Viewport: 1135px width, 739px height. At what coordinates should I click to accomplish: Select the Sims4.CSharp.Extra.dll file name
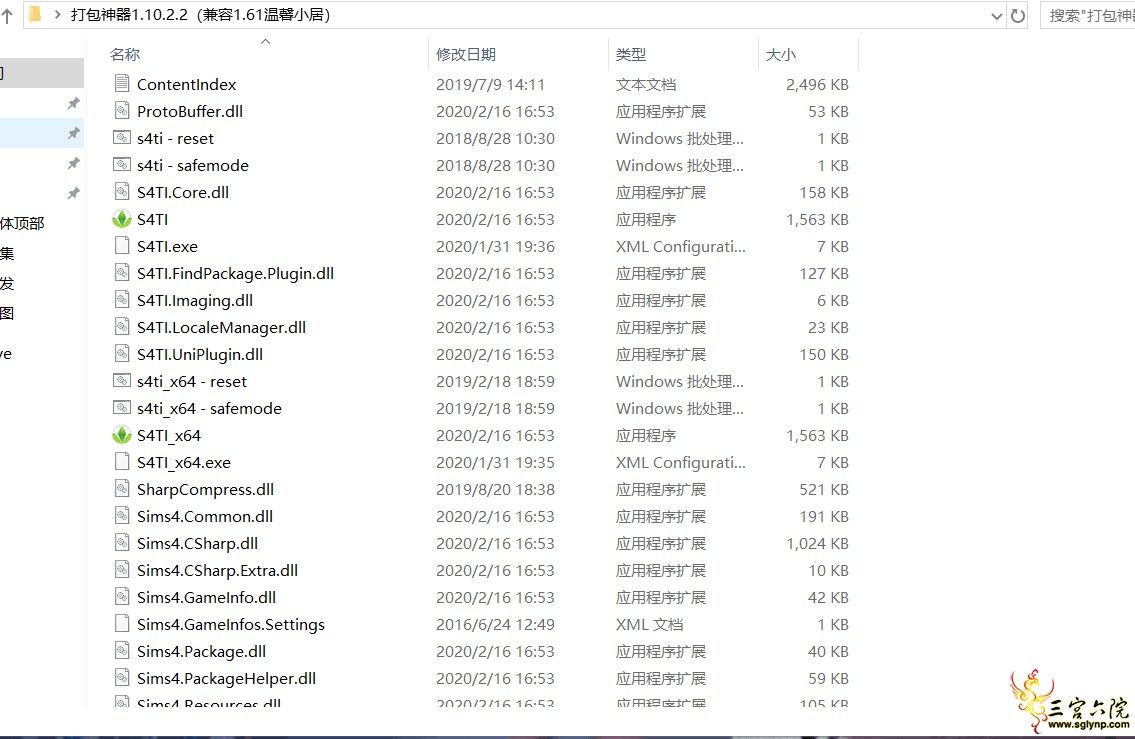click(x=217, y=570)
